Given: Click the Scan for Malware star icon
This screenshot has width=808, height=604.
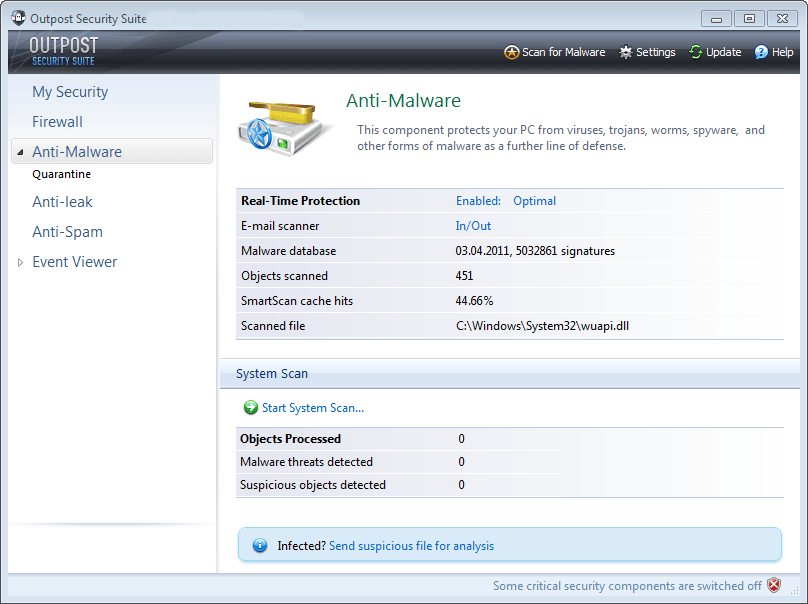Looking at the screenshot, I should pyautogui.click(x=511, y=52).
